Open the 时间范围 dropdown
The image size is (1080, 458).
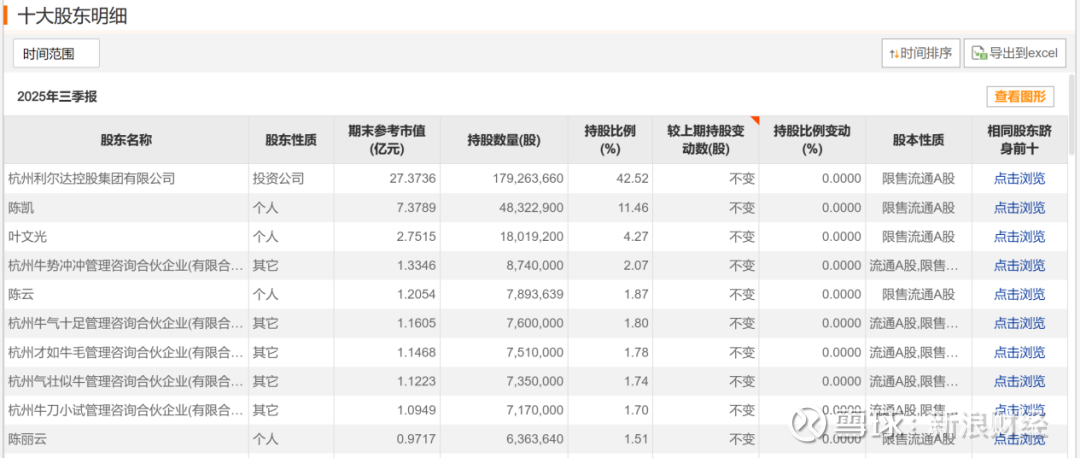56,54
